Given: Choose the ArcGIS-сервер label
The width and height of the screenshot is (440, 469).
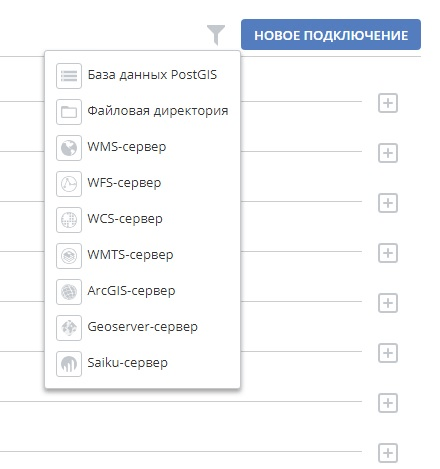Looking at the screenshot, I should tap(131, 291).
